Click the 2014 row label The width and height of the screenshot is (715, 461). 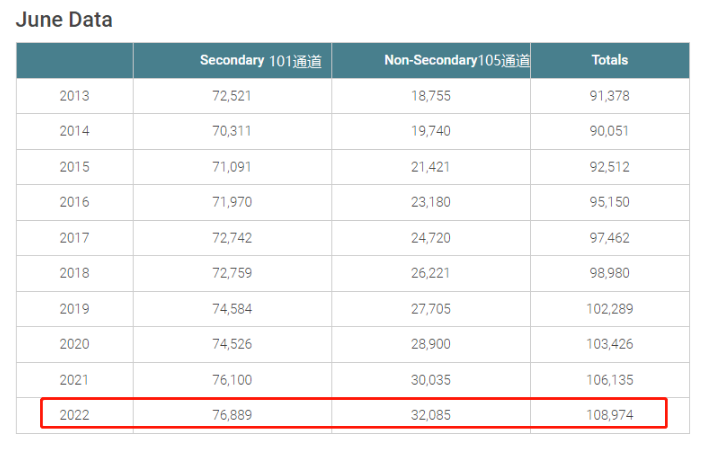(75, 131)
